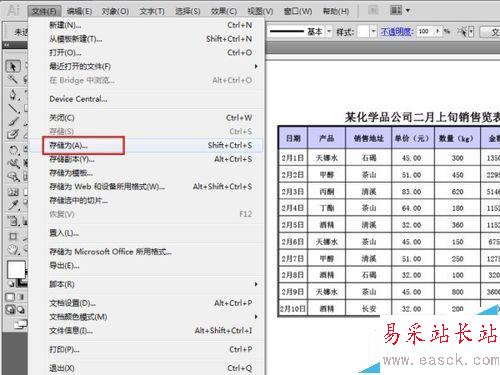Choose 存储为 Microsoft Office 所用格式 entry
This screenshot has height=375, width=500.
(x=146, y=252)
